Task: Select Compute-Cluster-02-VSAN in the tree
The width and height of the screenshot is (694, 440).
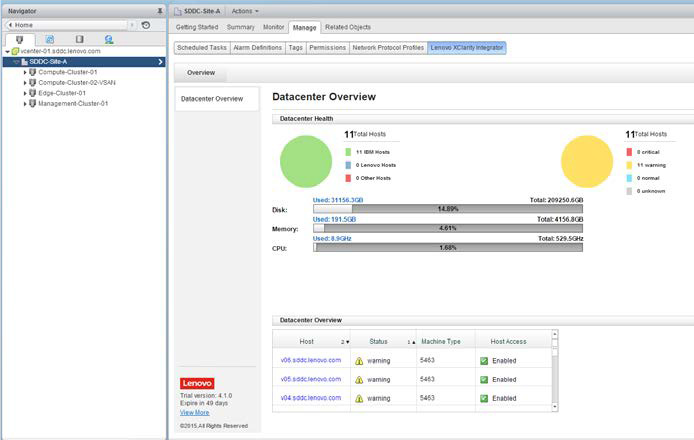Action: [77, 83]
